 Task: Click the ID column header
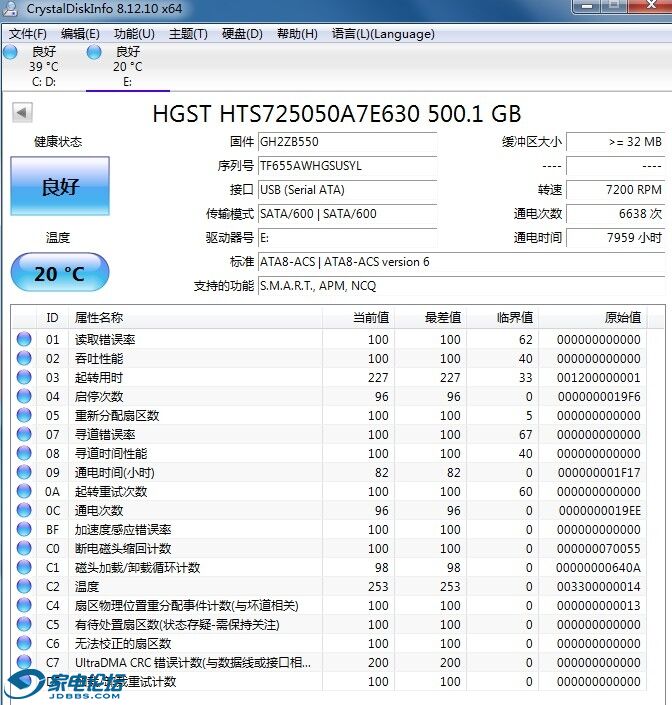point(52,318)
